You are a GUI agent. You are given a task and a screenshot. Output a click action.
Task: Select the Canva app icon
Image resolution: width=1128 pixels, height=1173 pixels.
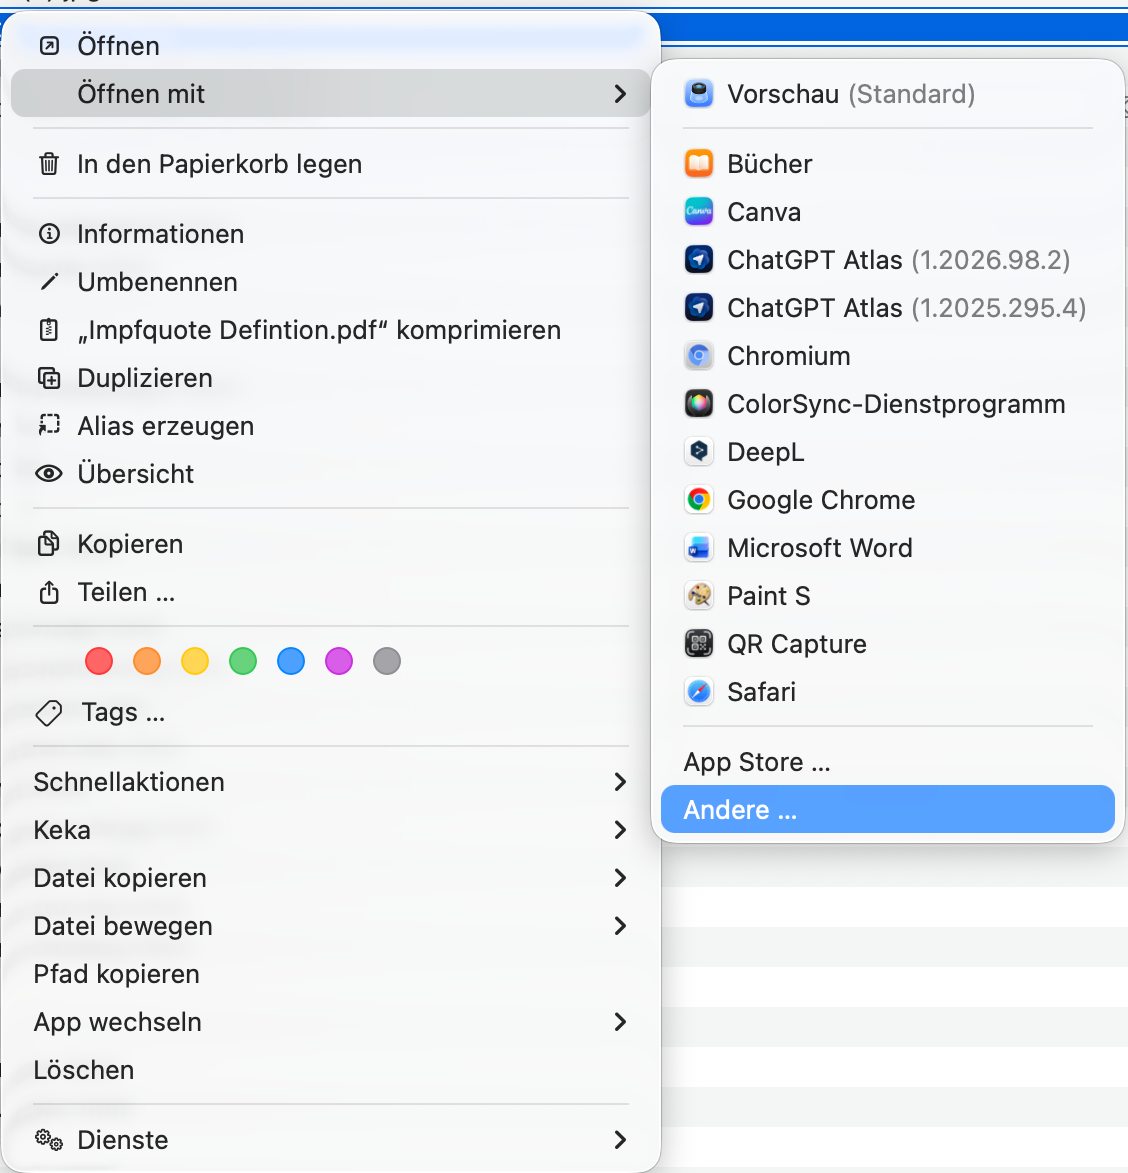point(699,212)
